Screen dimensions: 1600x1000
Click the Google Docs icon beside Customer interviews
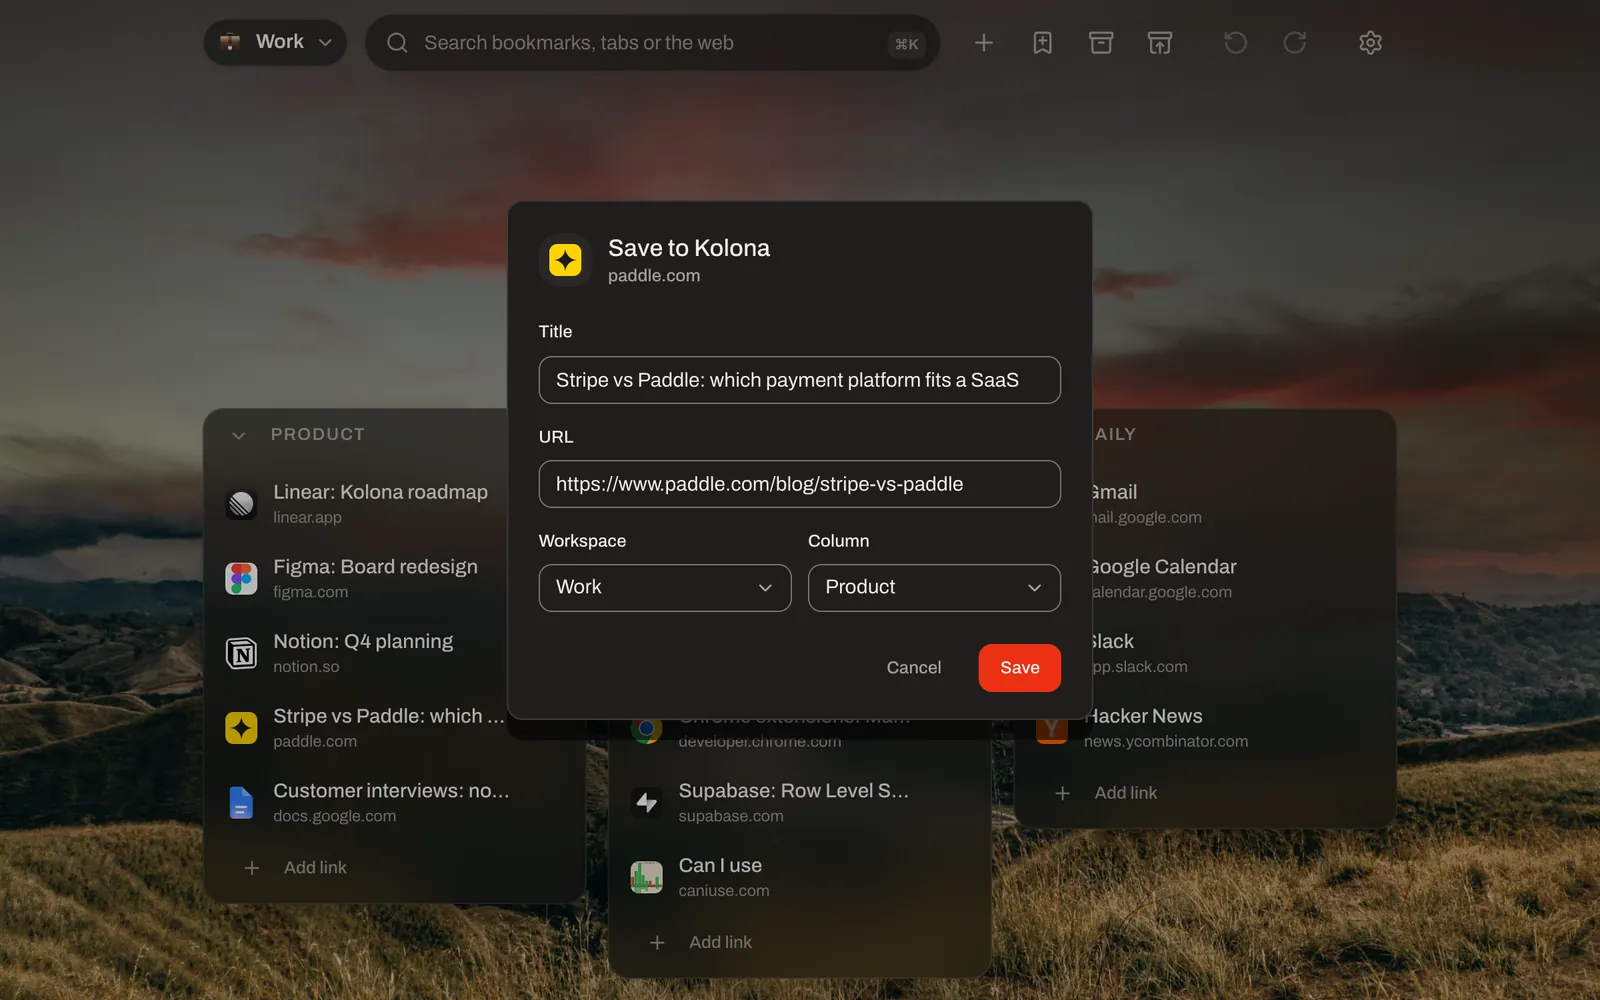tap(241, 803)
